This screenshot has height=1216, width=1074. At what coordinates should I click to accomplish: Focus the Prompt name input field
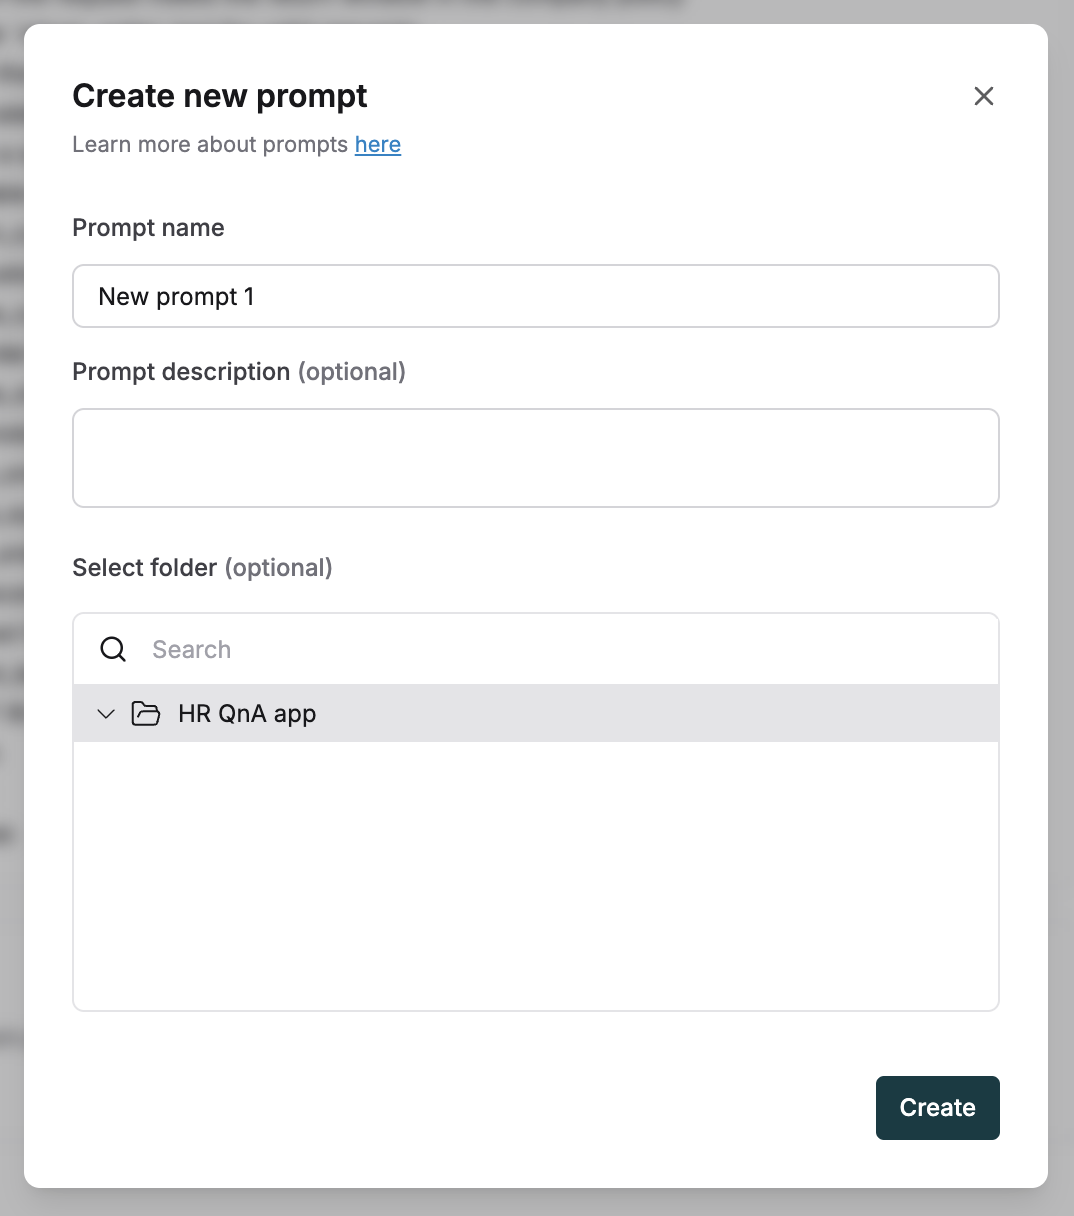[x=536, y=296]
